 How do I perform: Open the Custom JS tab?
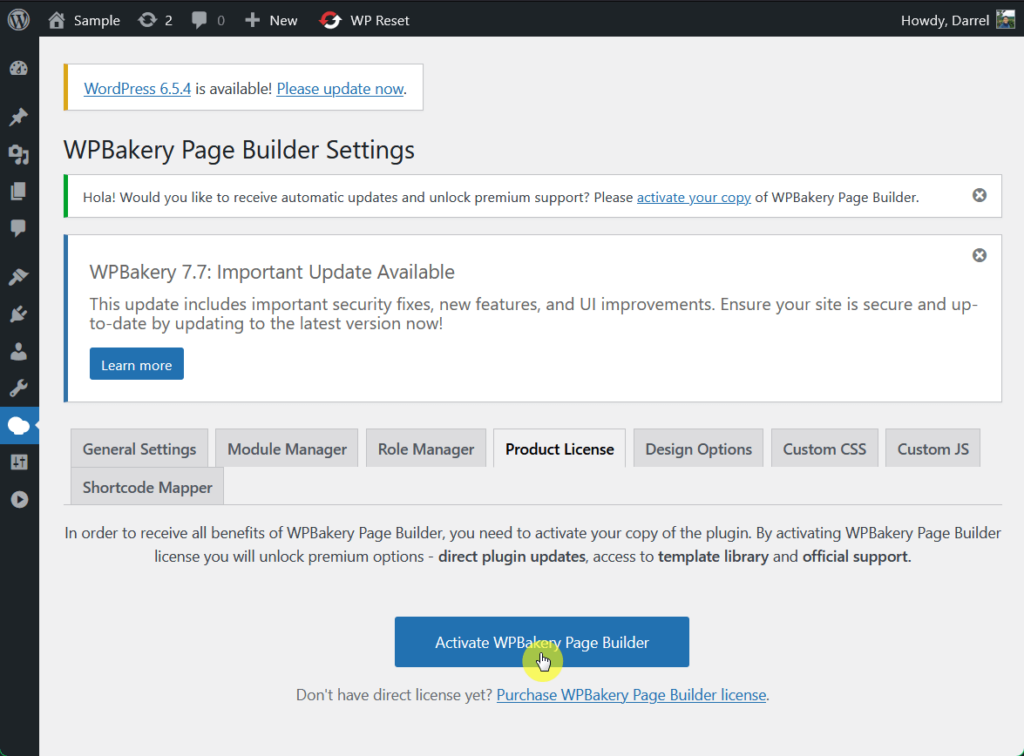click(933, 449)
